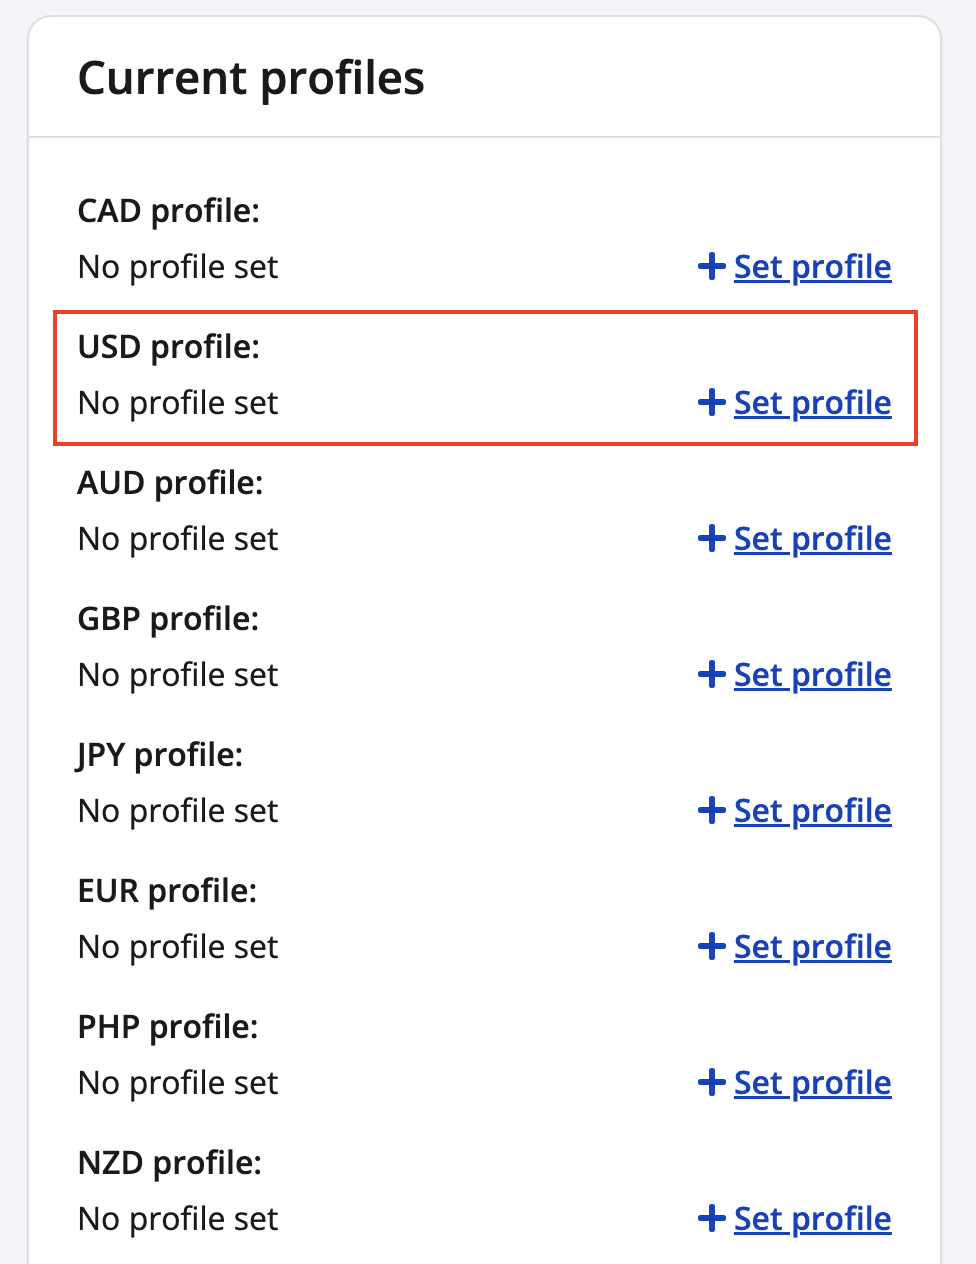Click No profile set text under EUR

point(178,947)
